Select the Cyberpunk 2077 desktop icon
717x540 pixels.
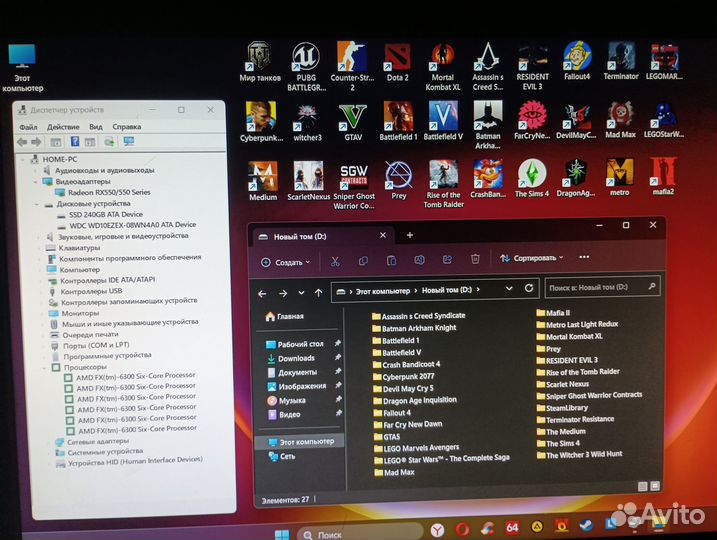pos(262,118)
